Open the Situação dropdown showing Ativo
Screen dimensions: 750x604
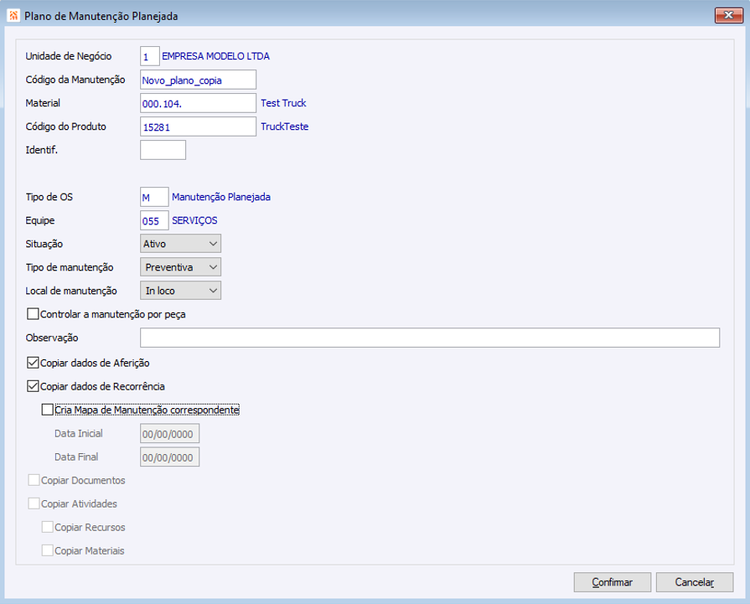[x=180, y=243]
